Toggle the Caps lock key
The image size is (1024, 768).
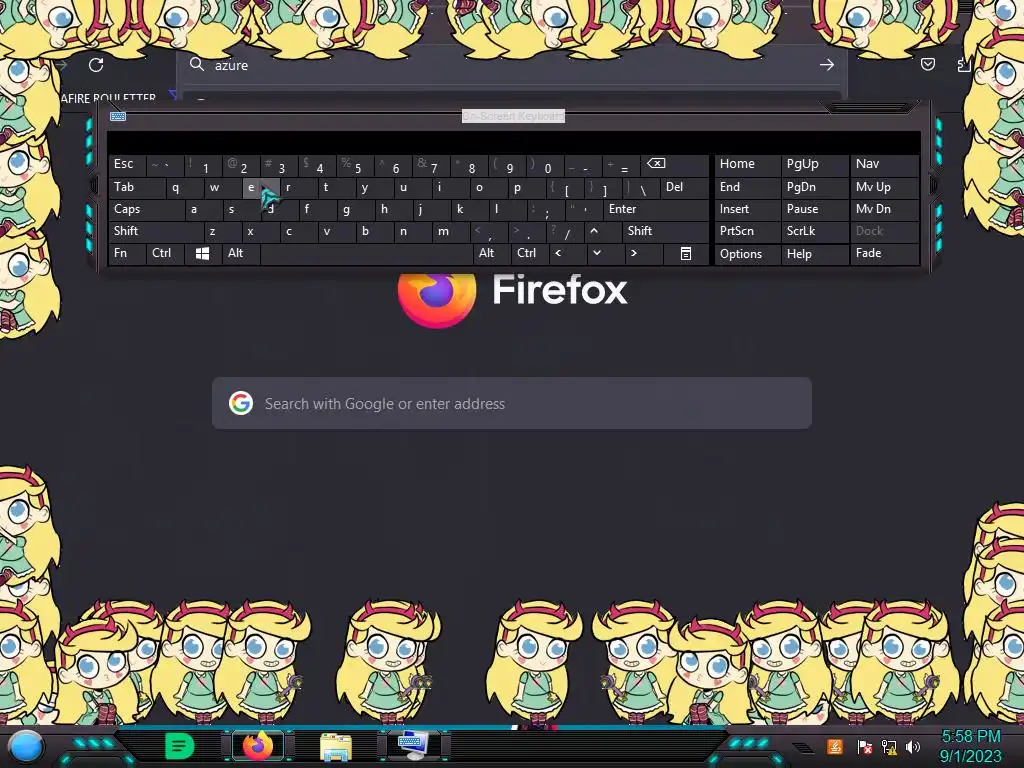click(146, 209)
